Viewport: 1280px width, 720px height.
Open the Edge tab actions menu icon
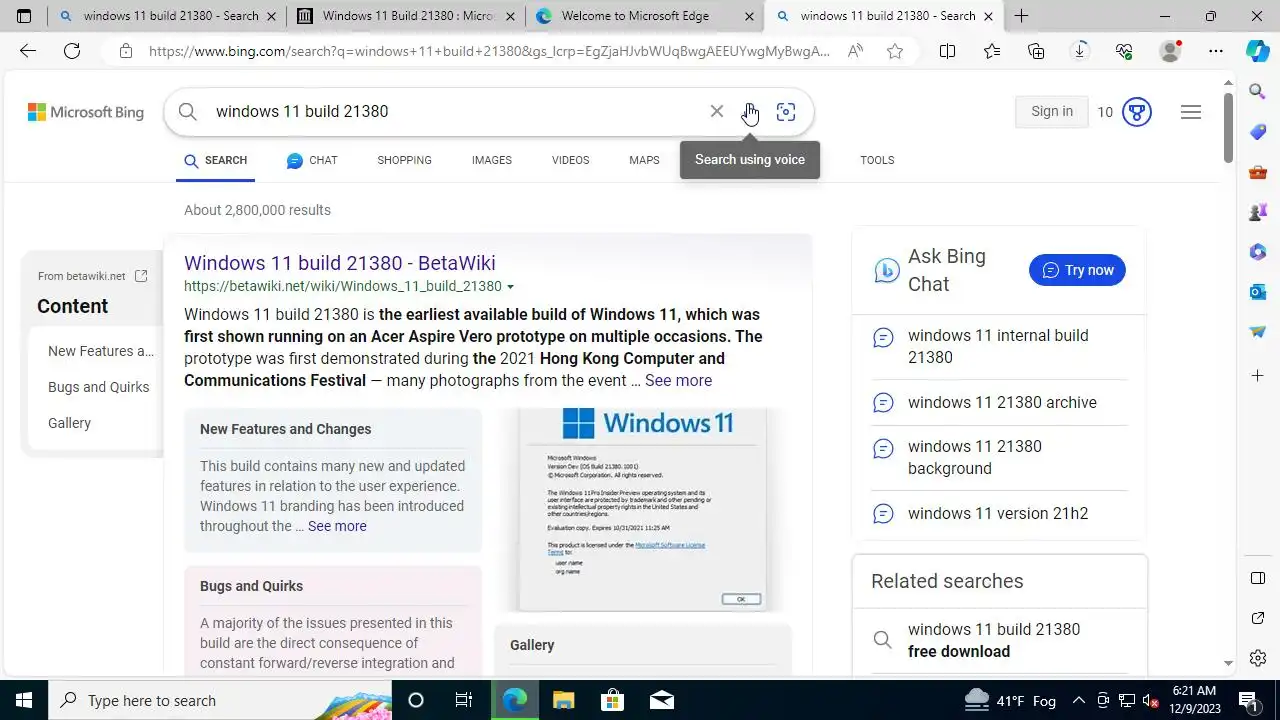[24, 16]
